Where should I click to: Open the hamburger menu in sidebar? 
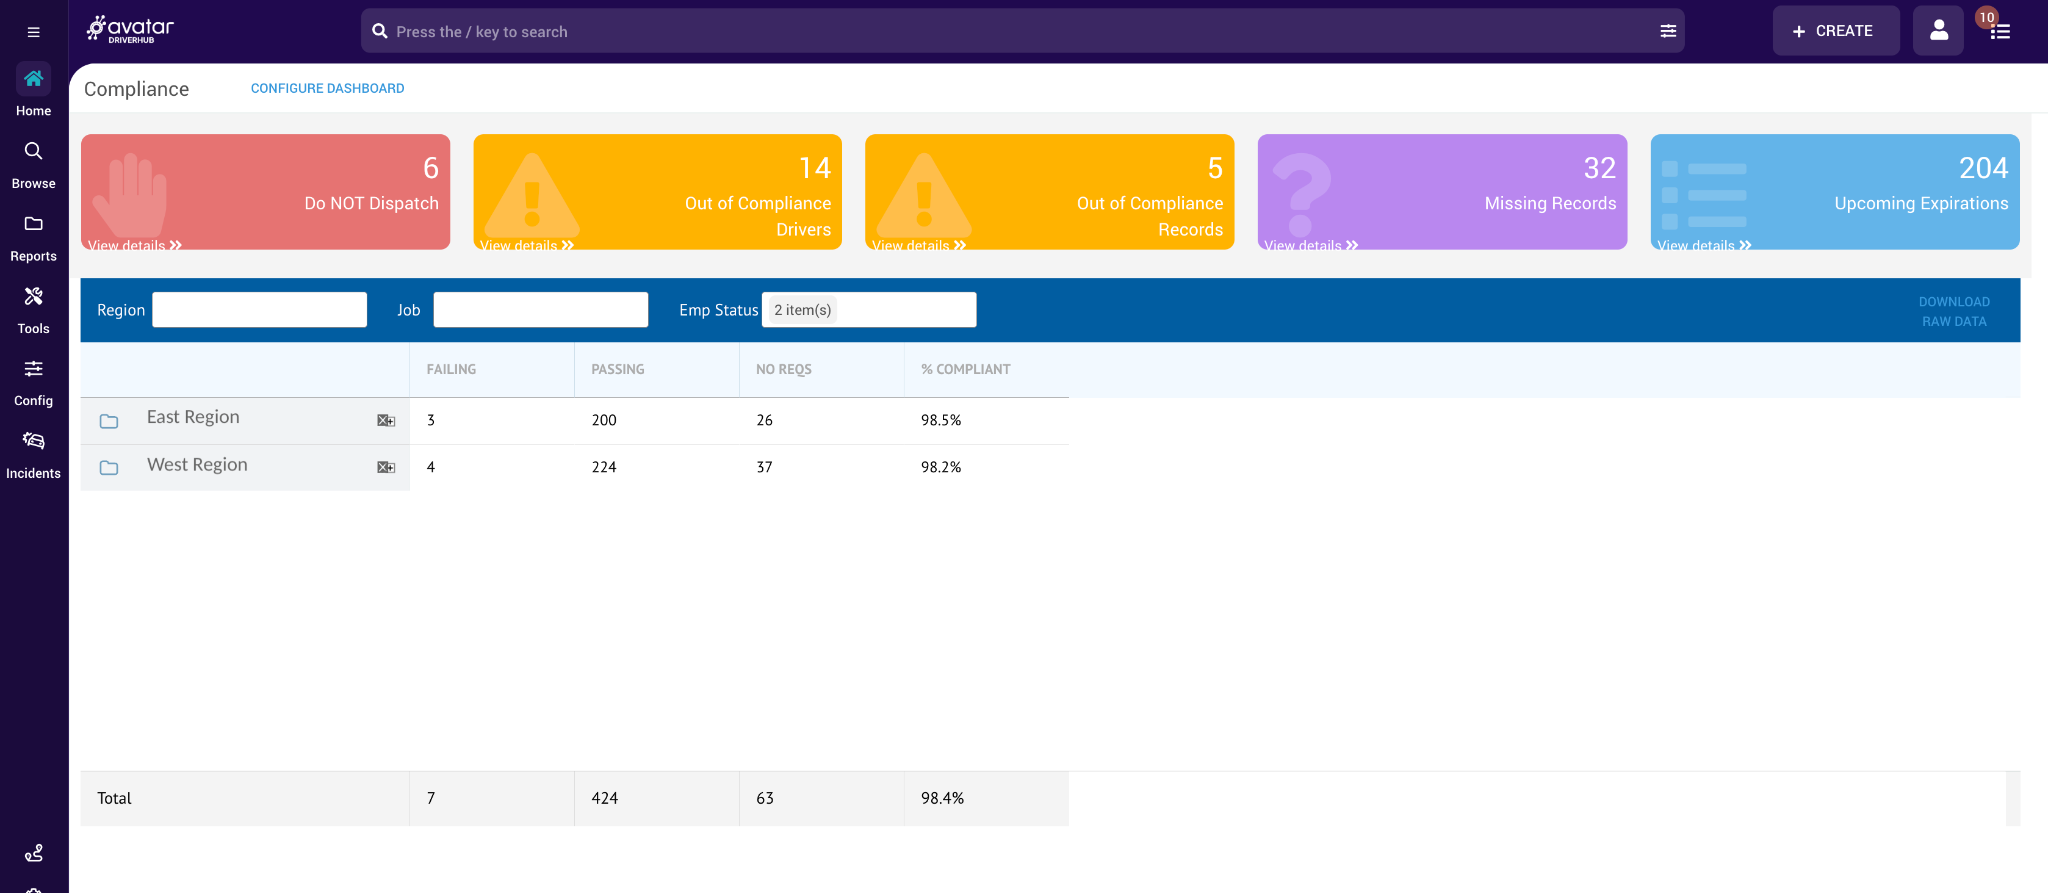pos(33,32)
